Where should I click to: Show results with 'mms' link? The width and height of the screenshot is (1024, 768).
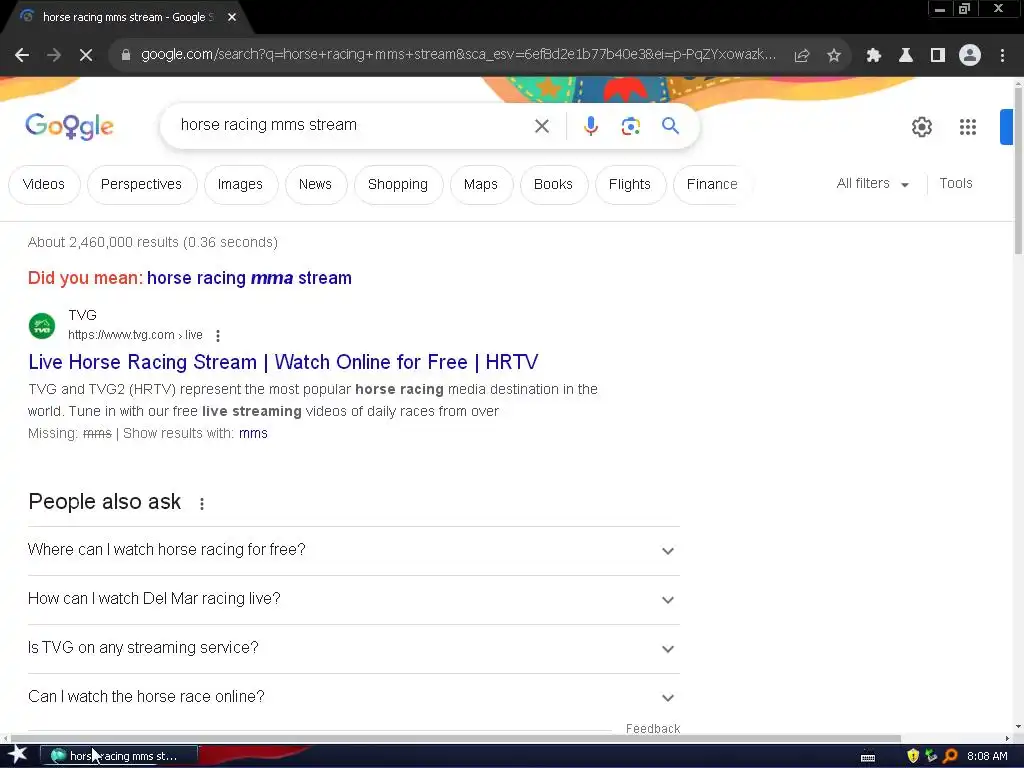point(253,434)
